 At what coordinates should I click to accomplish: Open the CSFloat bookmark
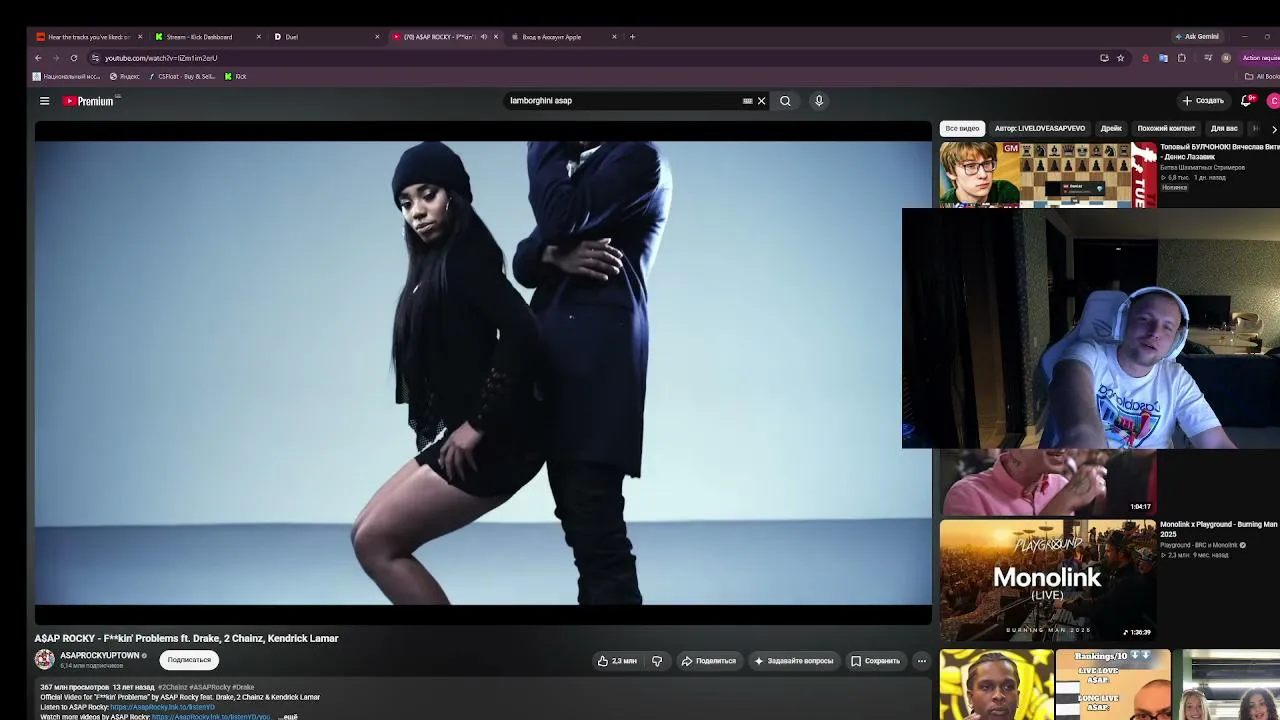(181, 77)
